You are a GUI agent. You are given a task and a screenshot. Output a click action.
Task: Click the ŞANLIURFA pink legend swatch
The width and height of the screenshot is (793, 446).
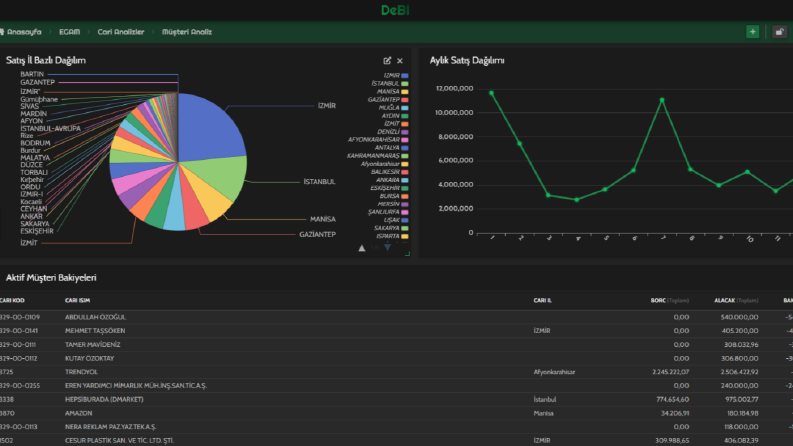tap(405, 212)
